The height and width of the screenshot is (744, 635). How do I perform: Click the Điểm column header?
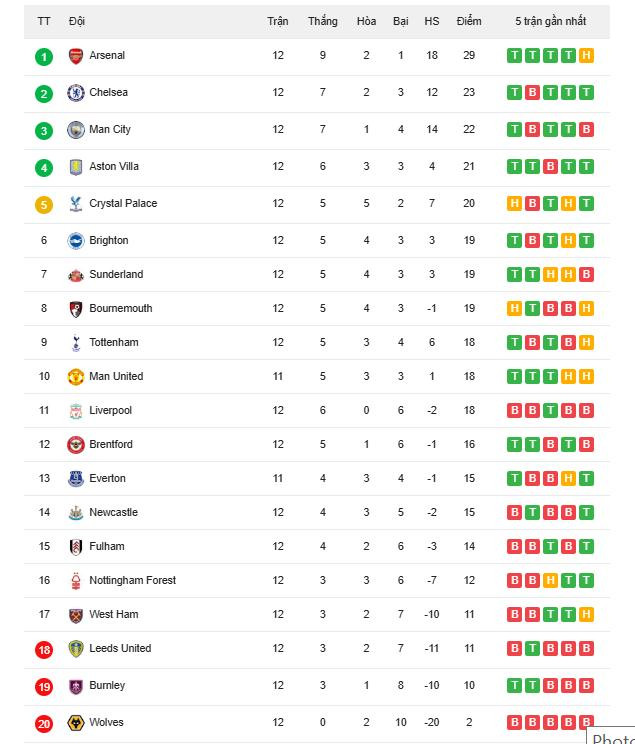click(x=468, y=21)
